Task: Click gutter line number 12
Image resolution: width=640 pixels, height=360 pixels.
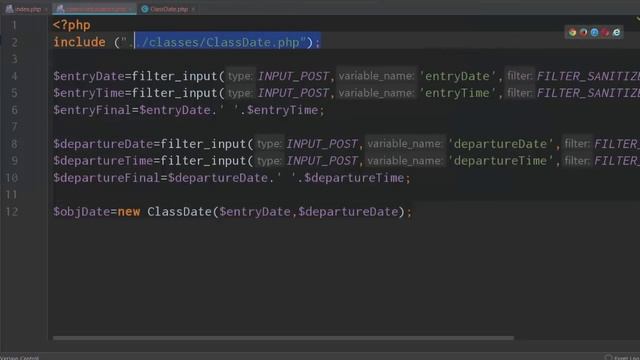Action: (11, 211)
